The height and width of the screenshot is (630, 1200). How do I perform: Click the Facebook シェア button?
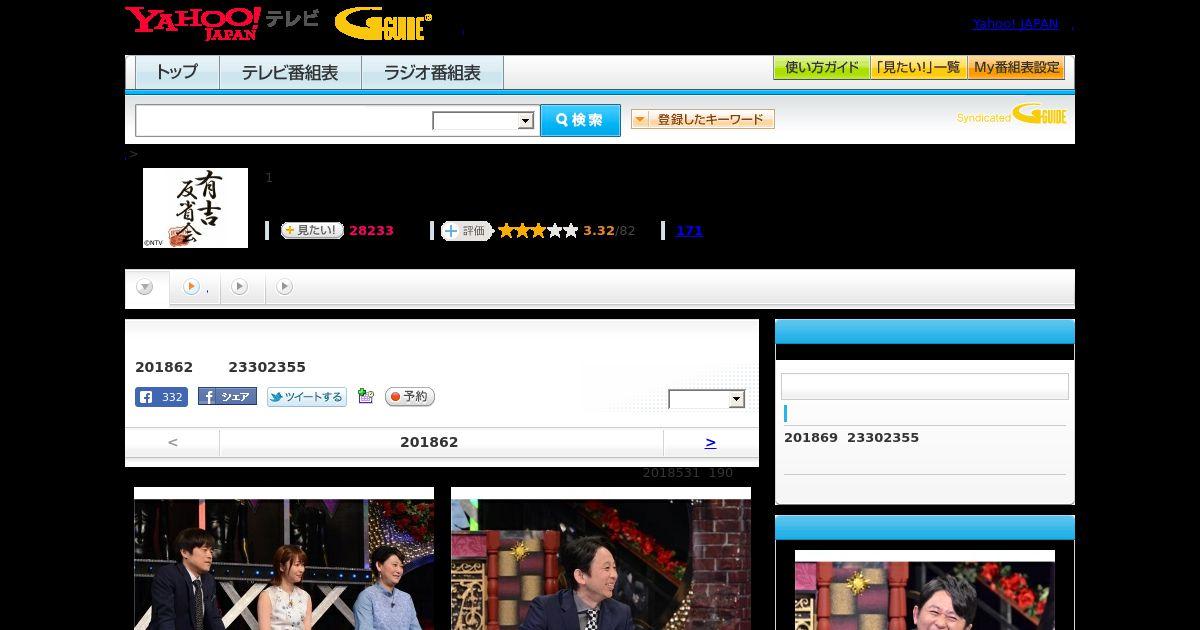pyautogui.click(x=227, y=397)
